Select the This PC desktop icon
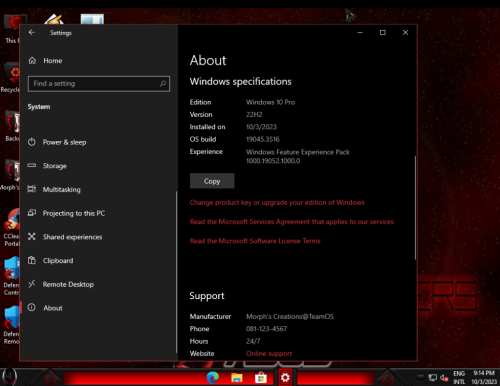This screenshot has width=500, height=386. [x=13, y=29]
